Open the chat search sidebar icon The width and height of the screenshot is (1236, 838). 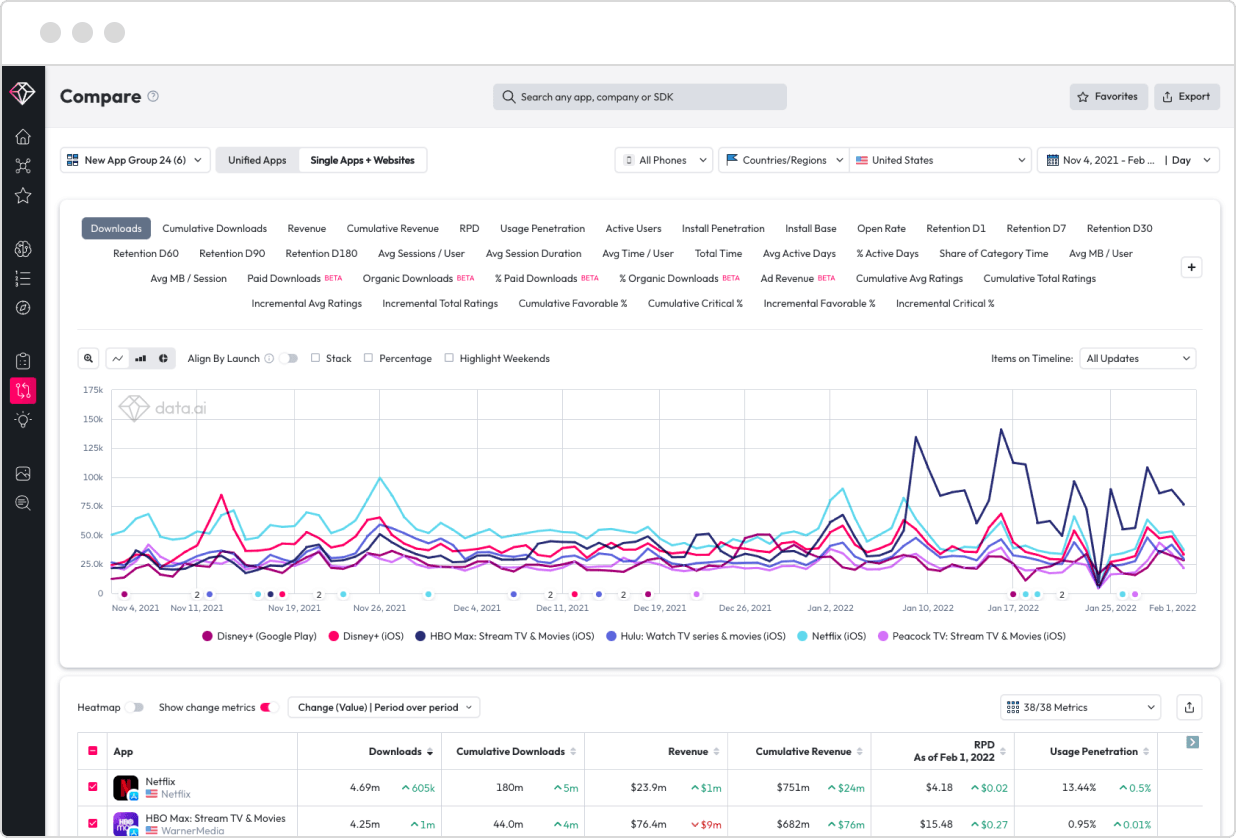pyautogui.click(x=23, y=502)
